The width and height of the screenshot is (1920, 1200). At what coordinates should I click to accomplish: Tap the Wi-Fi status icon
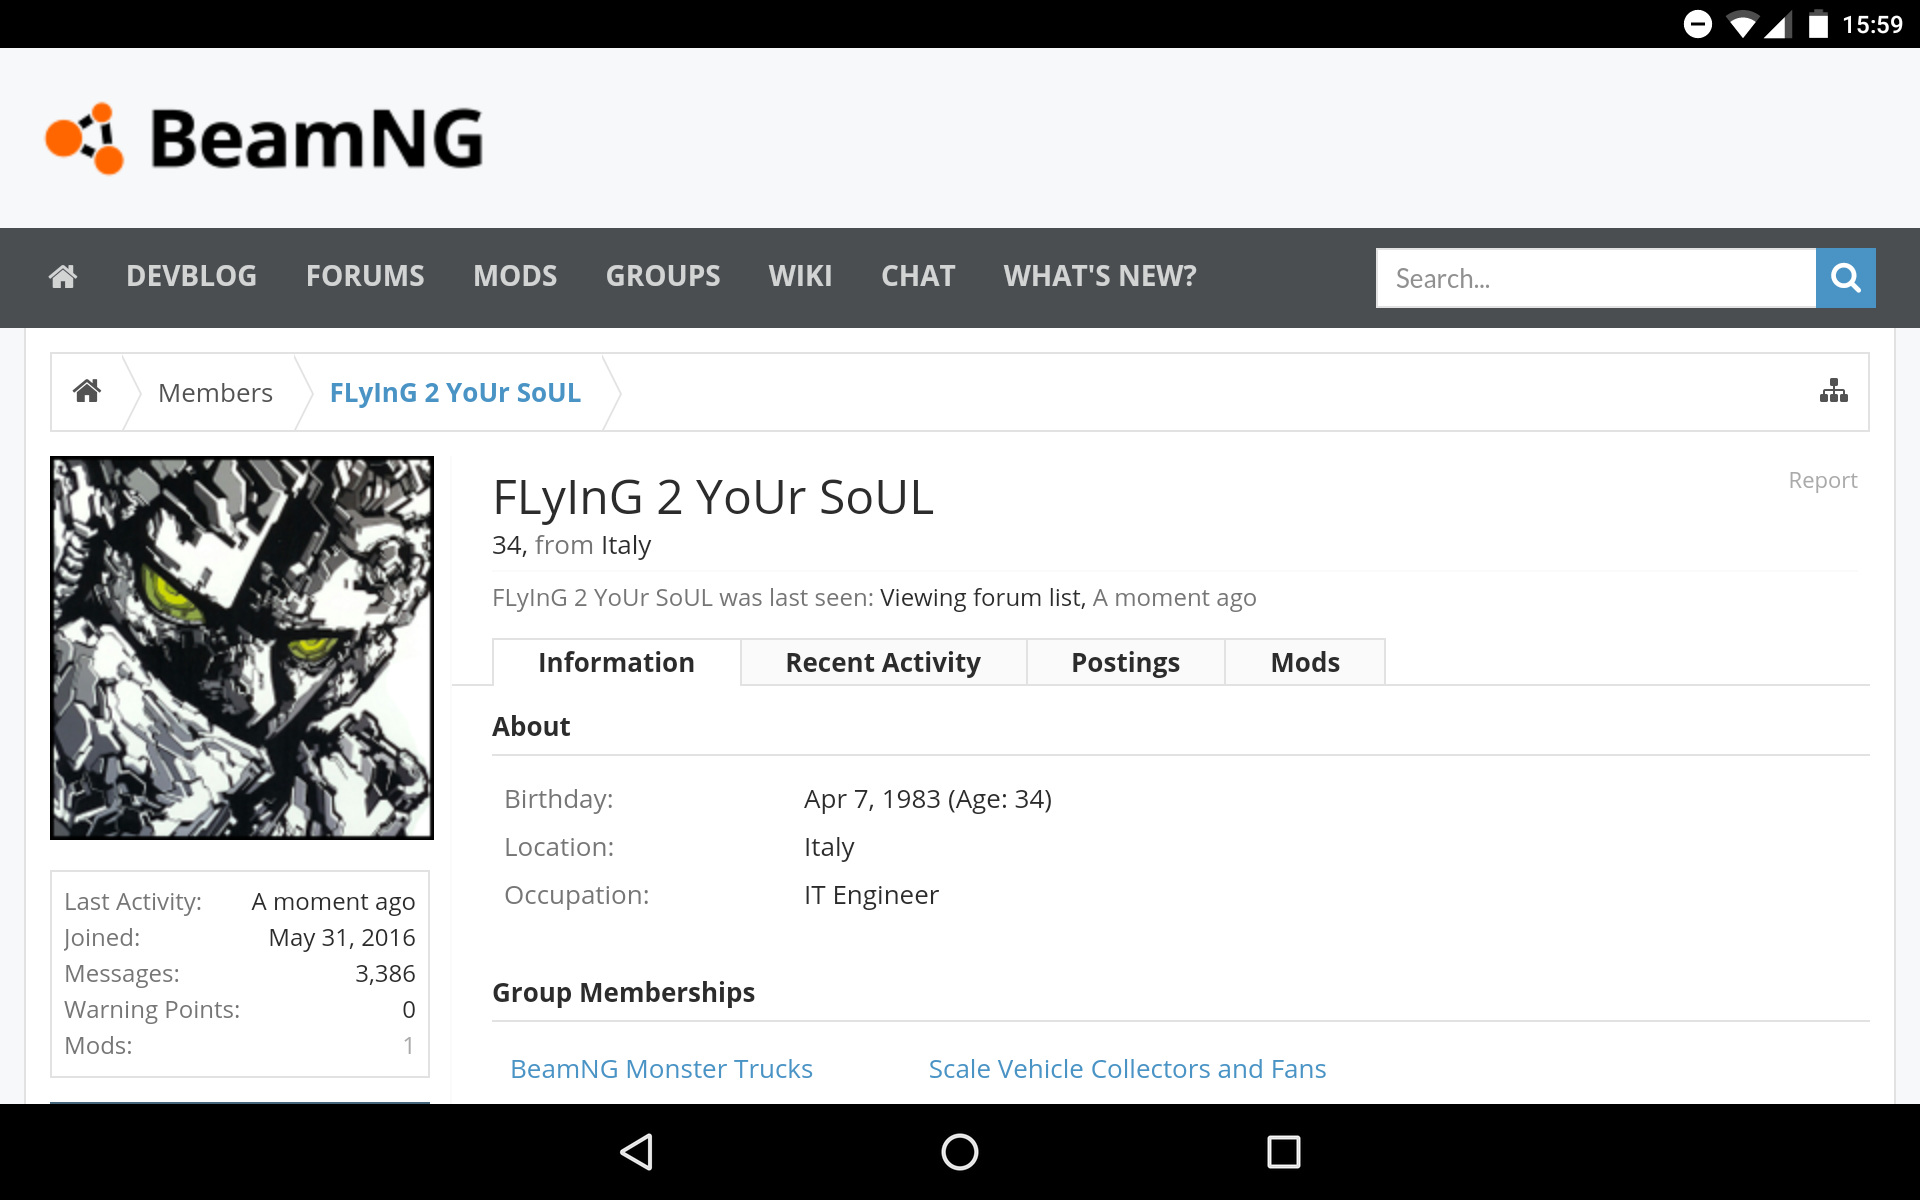pyautogui.click(x=1743, y=24)
